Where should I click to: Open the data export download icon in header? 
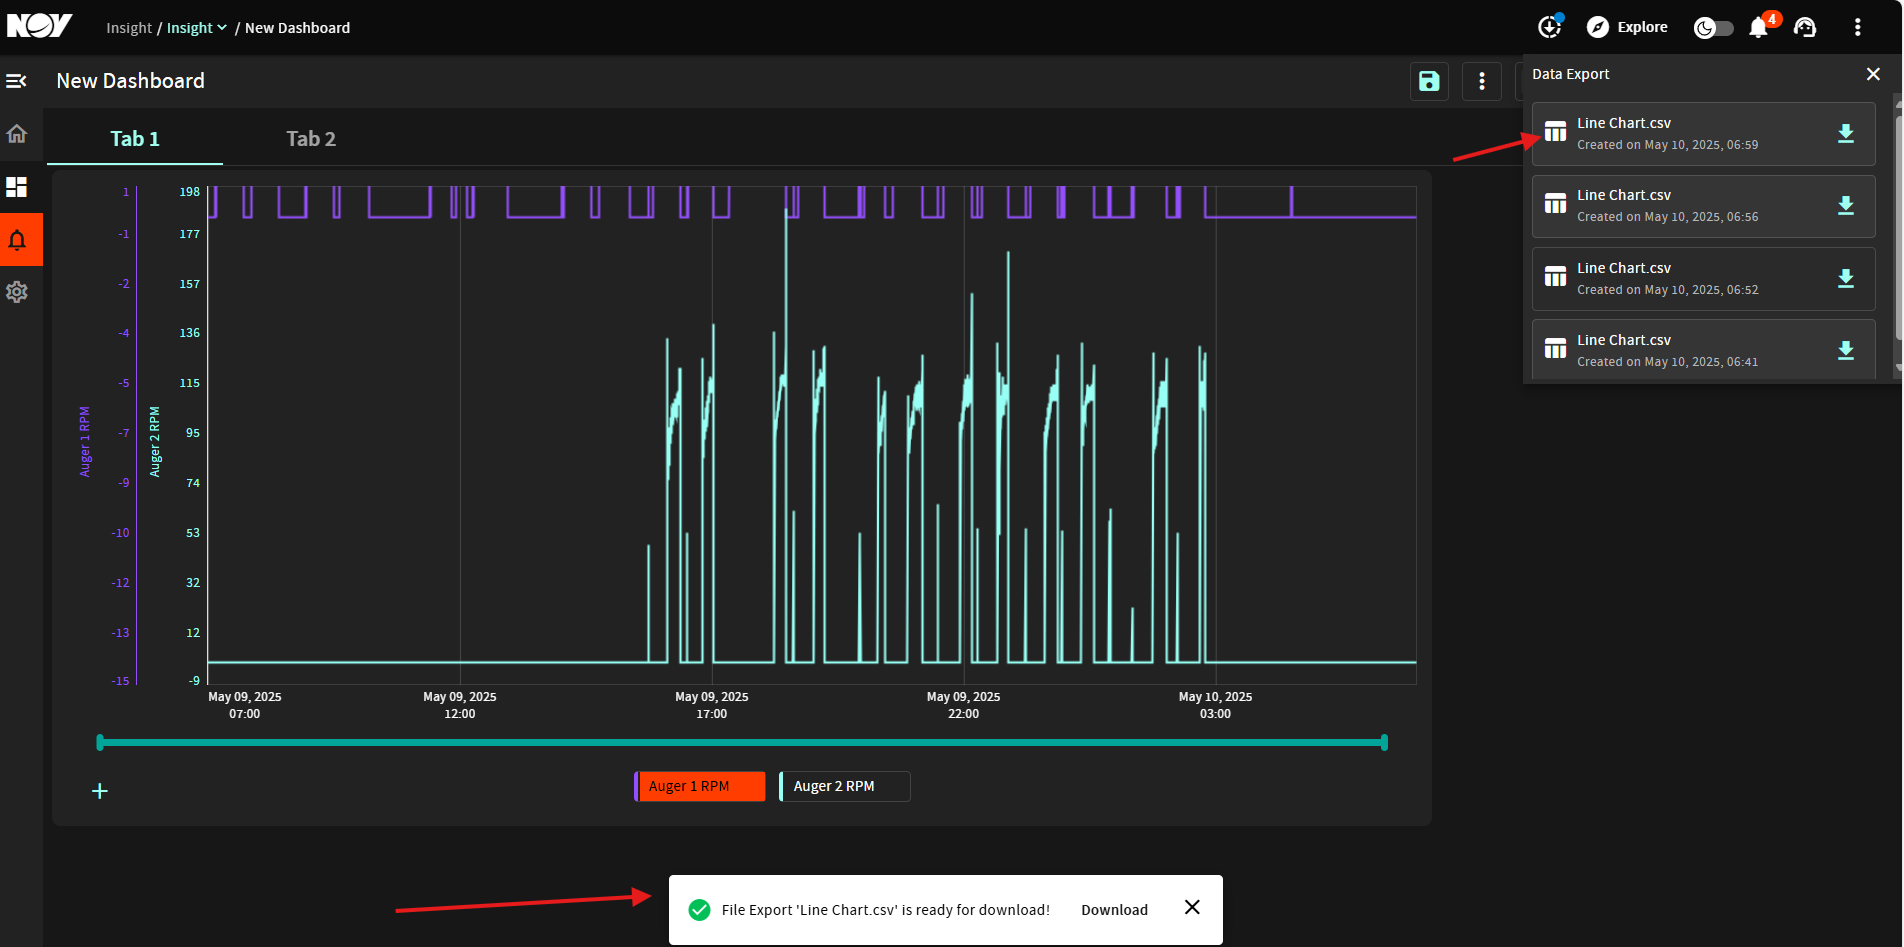pos(1550,27)
